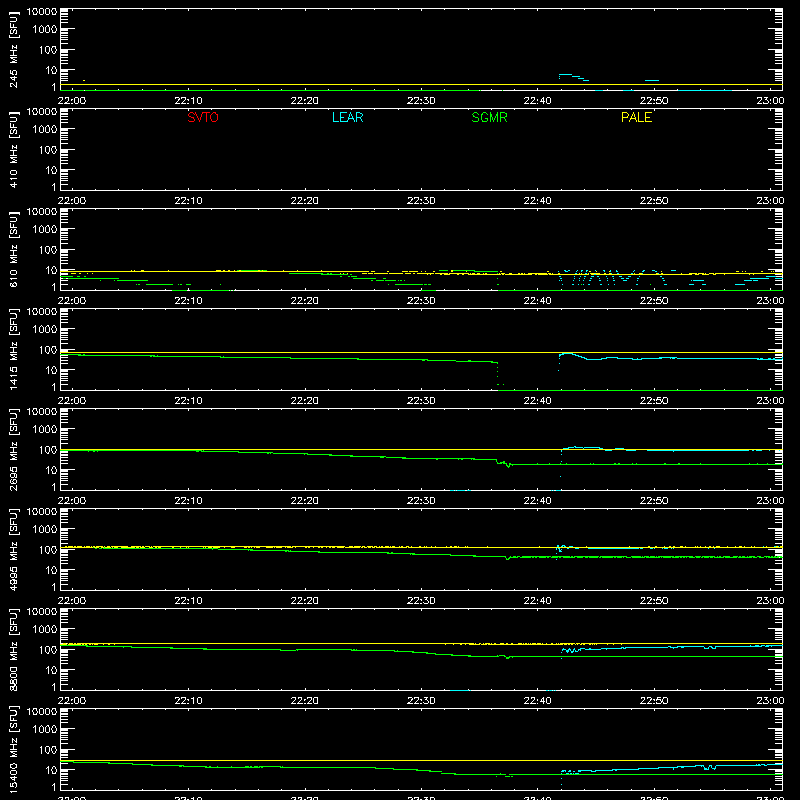Click 22:10 tick below the 245 MHz plot
The image size is (800, 800).
click(188, 101)
